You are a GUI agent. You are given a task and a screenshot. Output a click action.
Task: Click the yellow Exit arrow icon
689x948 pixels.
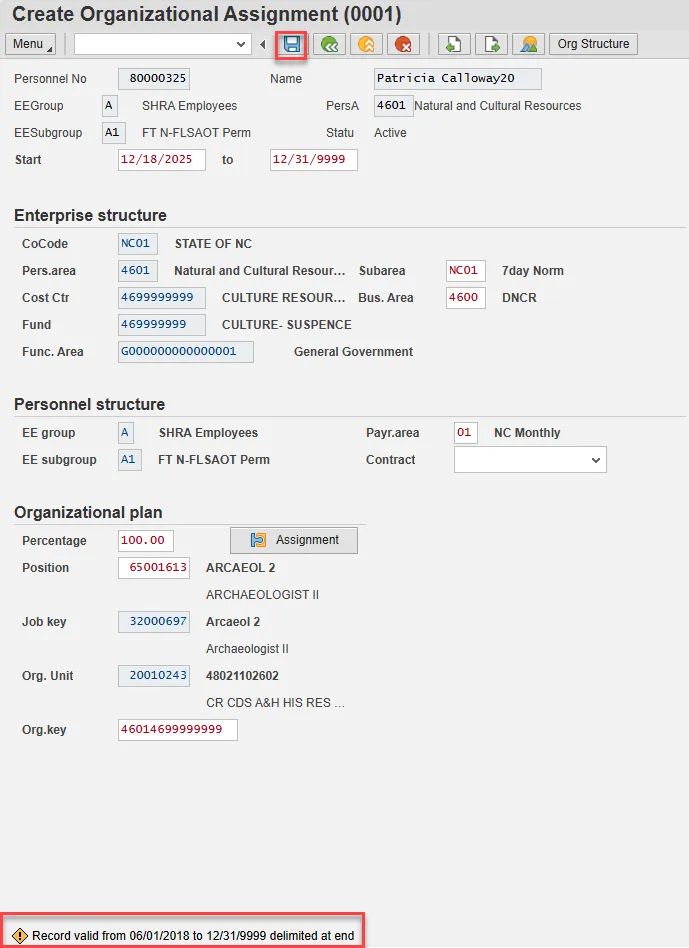coord(366,44)
